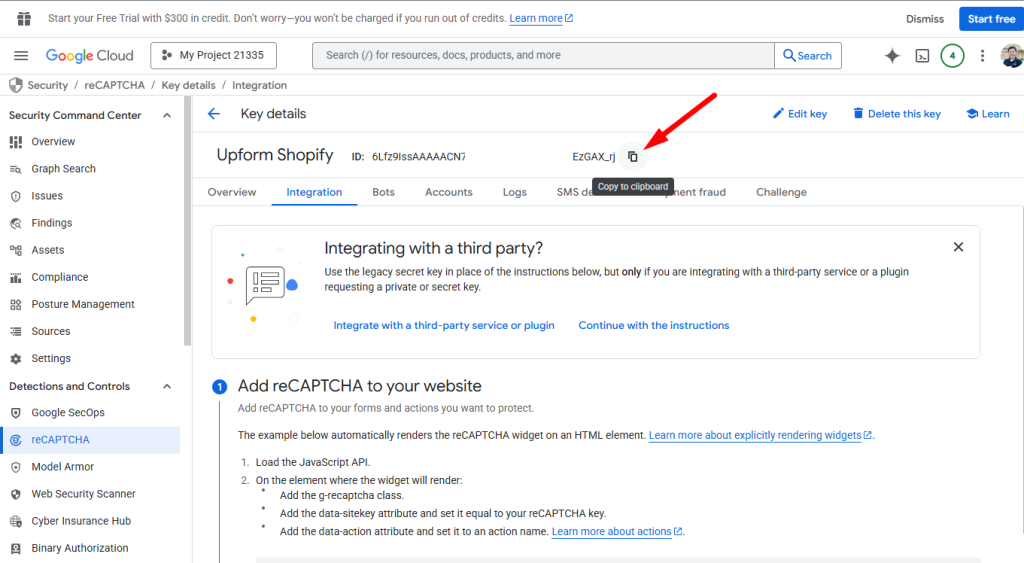Open Learn more link in trial banner

[x=541, y=18]
